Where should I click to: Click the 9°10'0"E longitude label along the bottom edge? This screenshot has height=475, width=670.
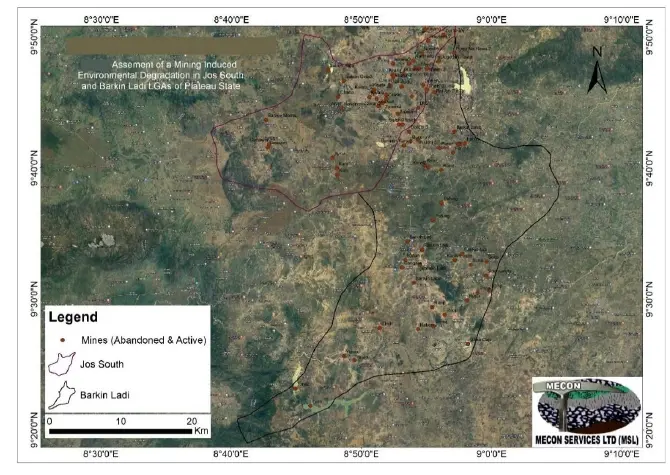tap(621, 454)
